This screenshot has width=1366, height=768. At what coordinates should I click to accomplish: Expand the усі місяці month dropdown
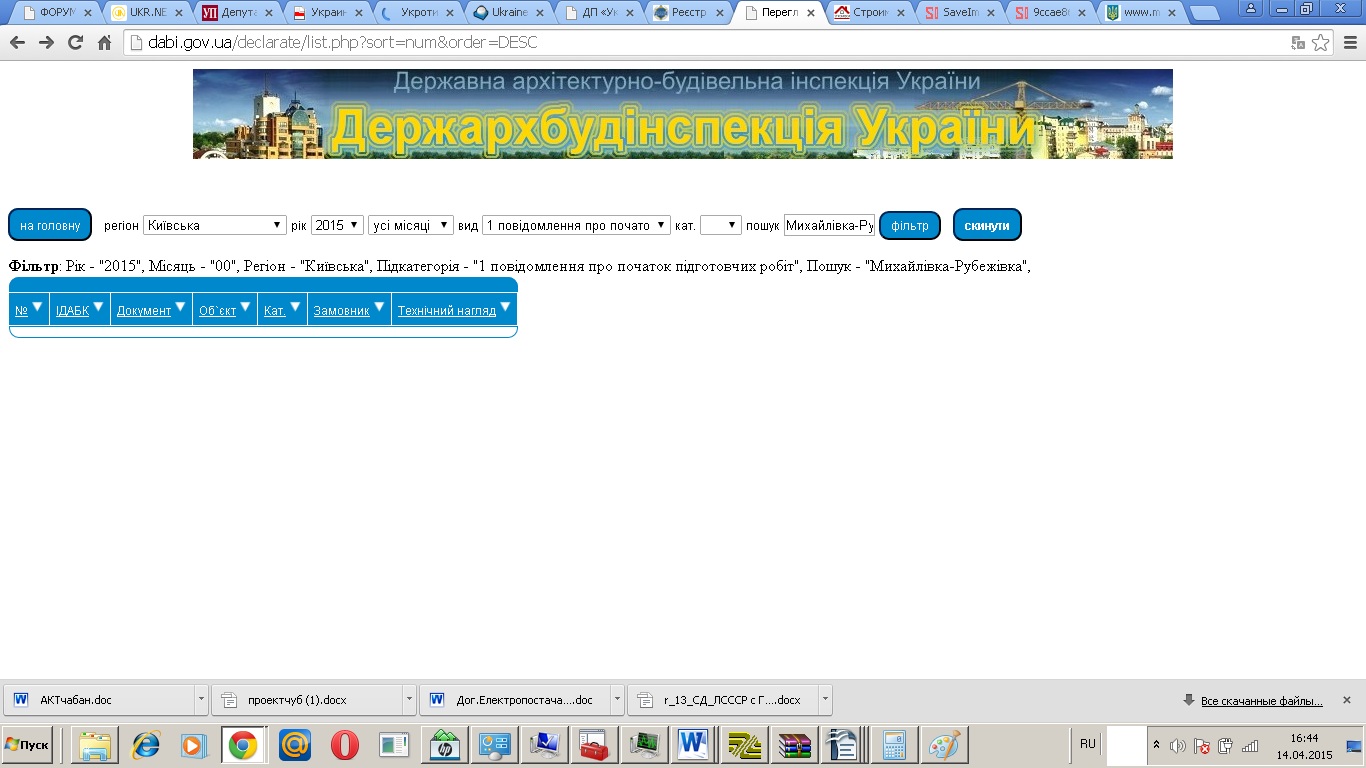[411, 225]
